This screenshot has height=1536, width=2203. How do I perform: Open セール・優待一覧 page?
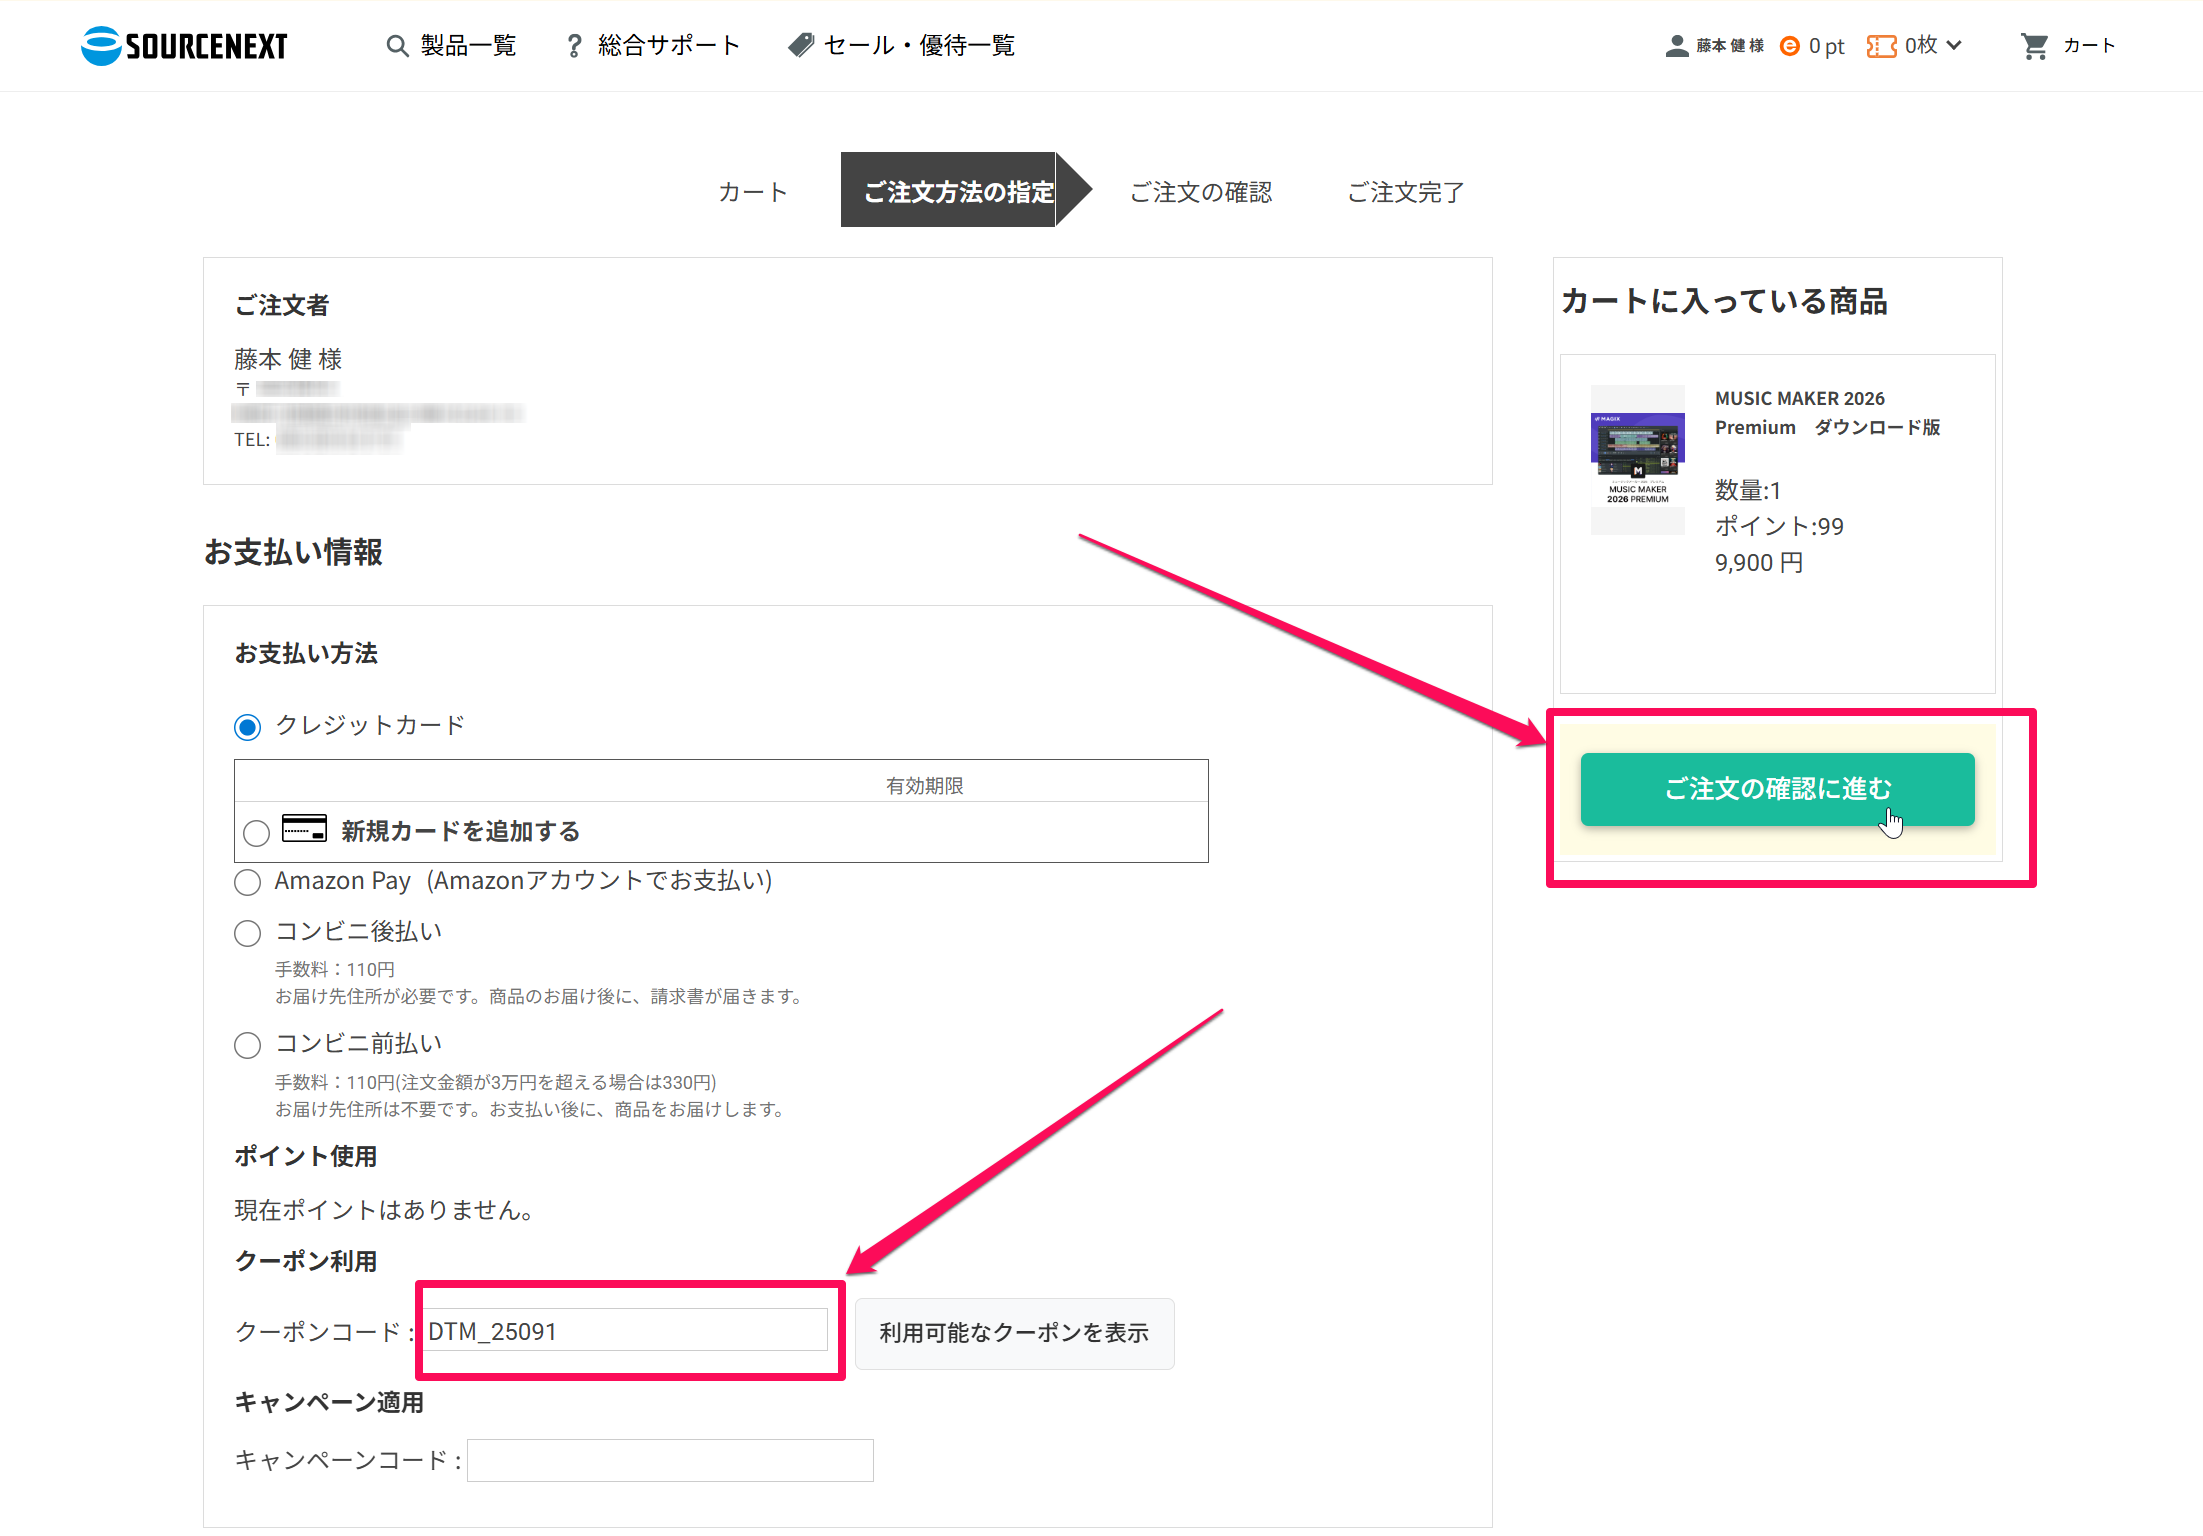click(919, 46)
